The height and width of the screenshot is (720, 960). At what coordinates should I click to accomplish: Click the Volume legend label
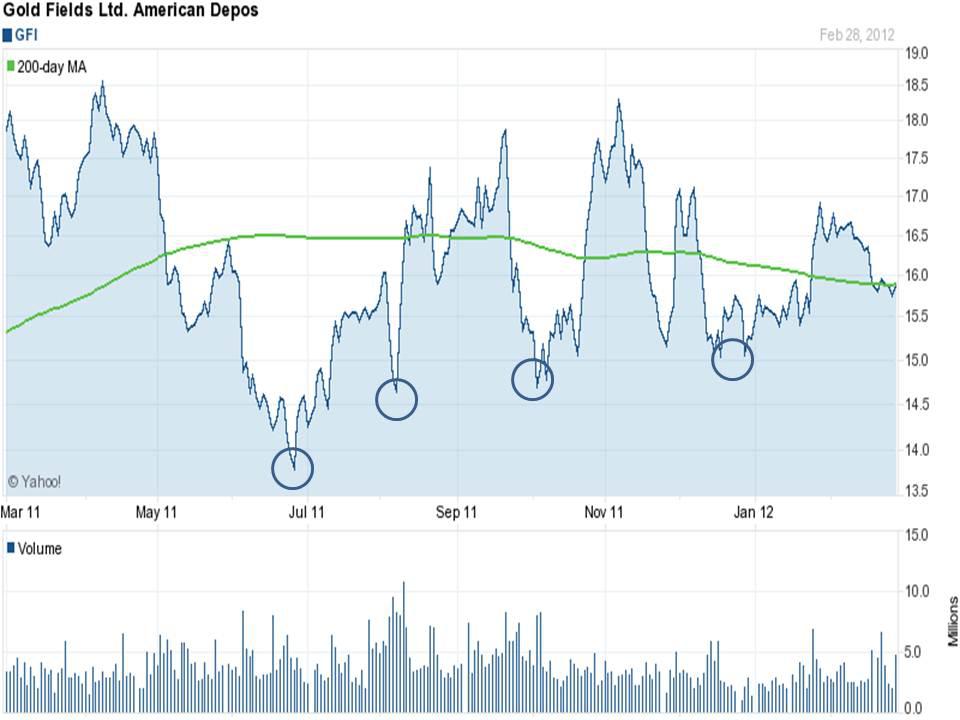40,549
